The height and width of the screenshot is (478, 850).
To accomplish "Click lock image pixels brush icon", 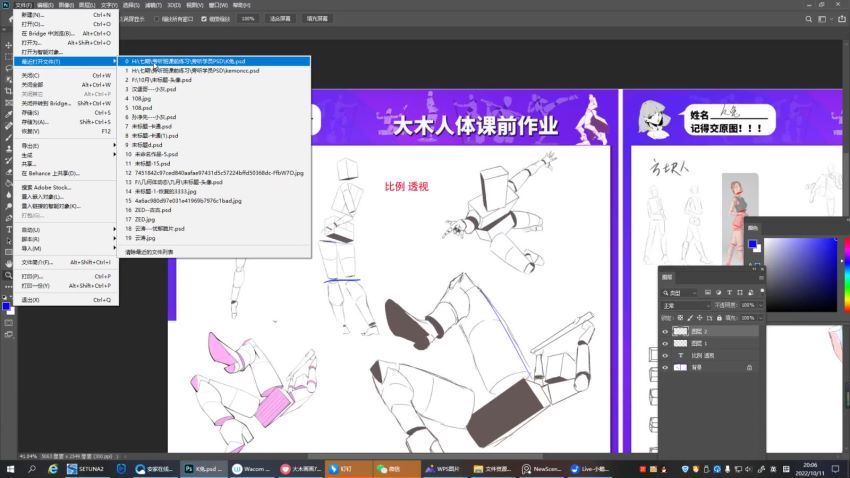I will 690,318.
